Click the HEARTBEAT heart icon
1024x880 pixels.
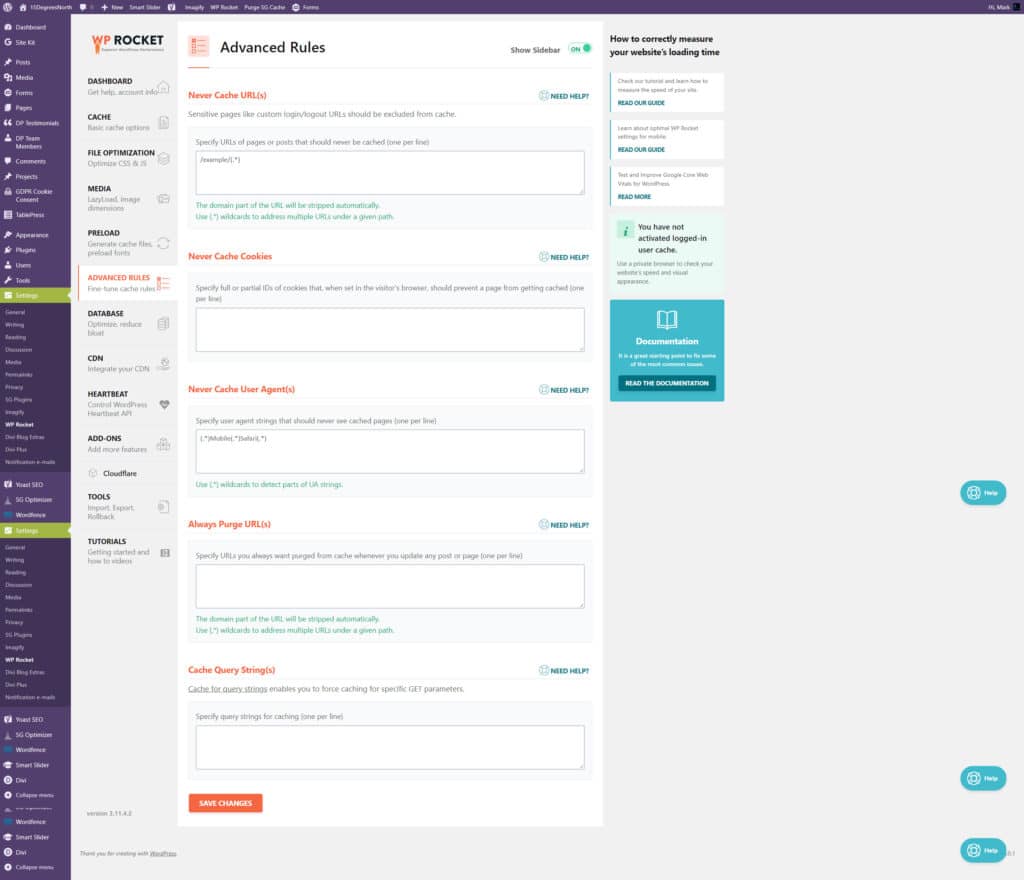tap(164, 405)
